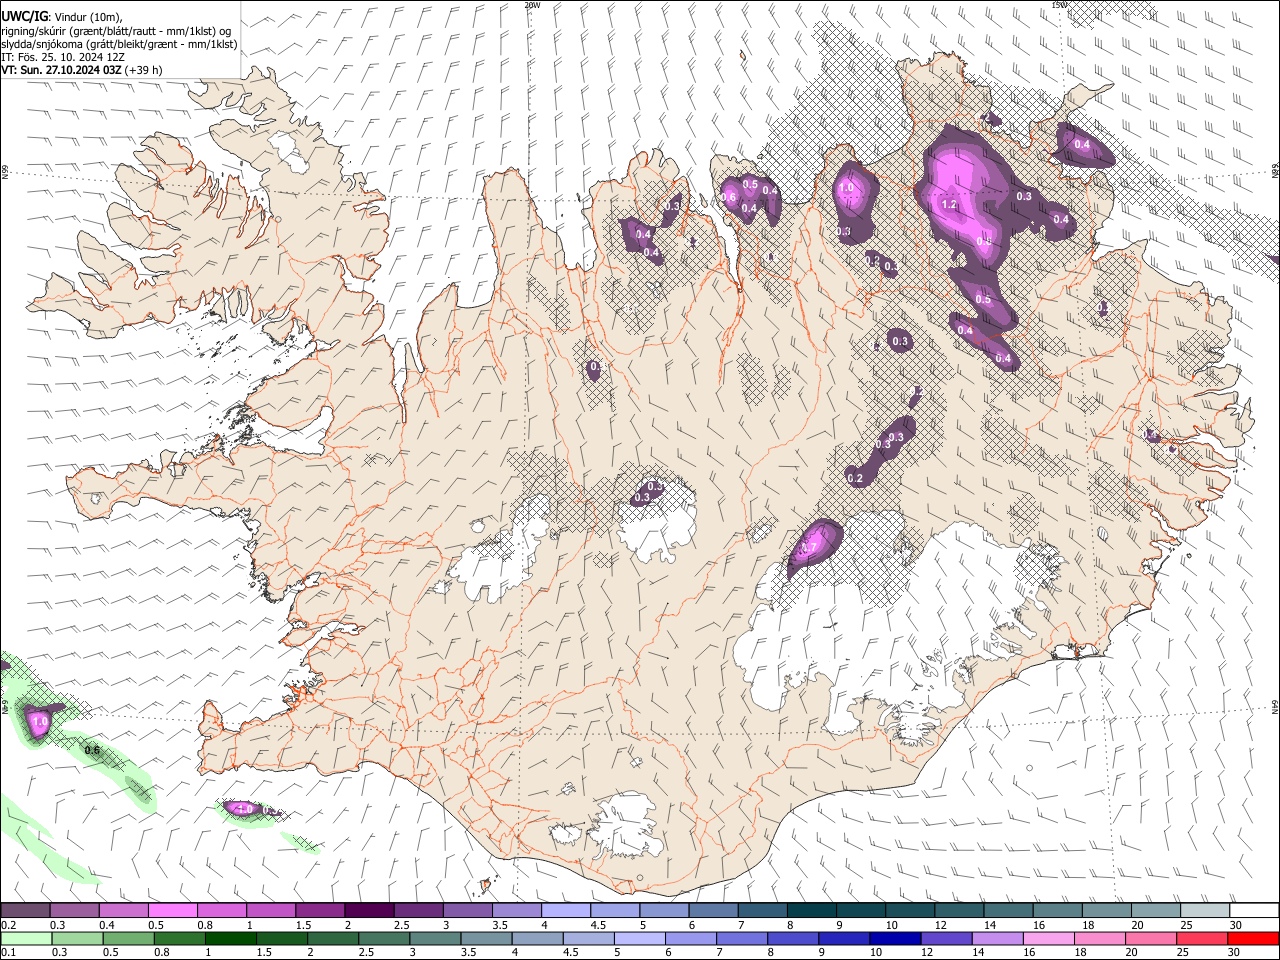Select the white upper swatch after 30
Viewport: 1280px width, 960px height.
(1254, 911)
